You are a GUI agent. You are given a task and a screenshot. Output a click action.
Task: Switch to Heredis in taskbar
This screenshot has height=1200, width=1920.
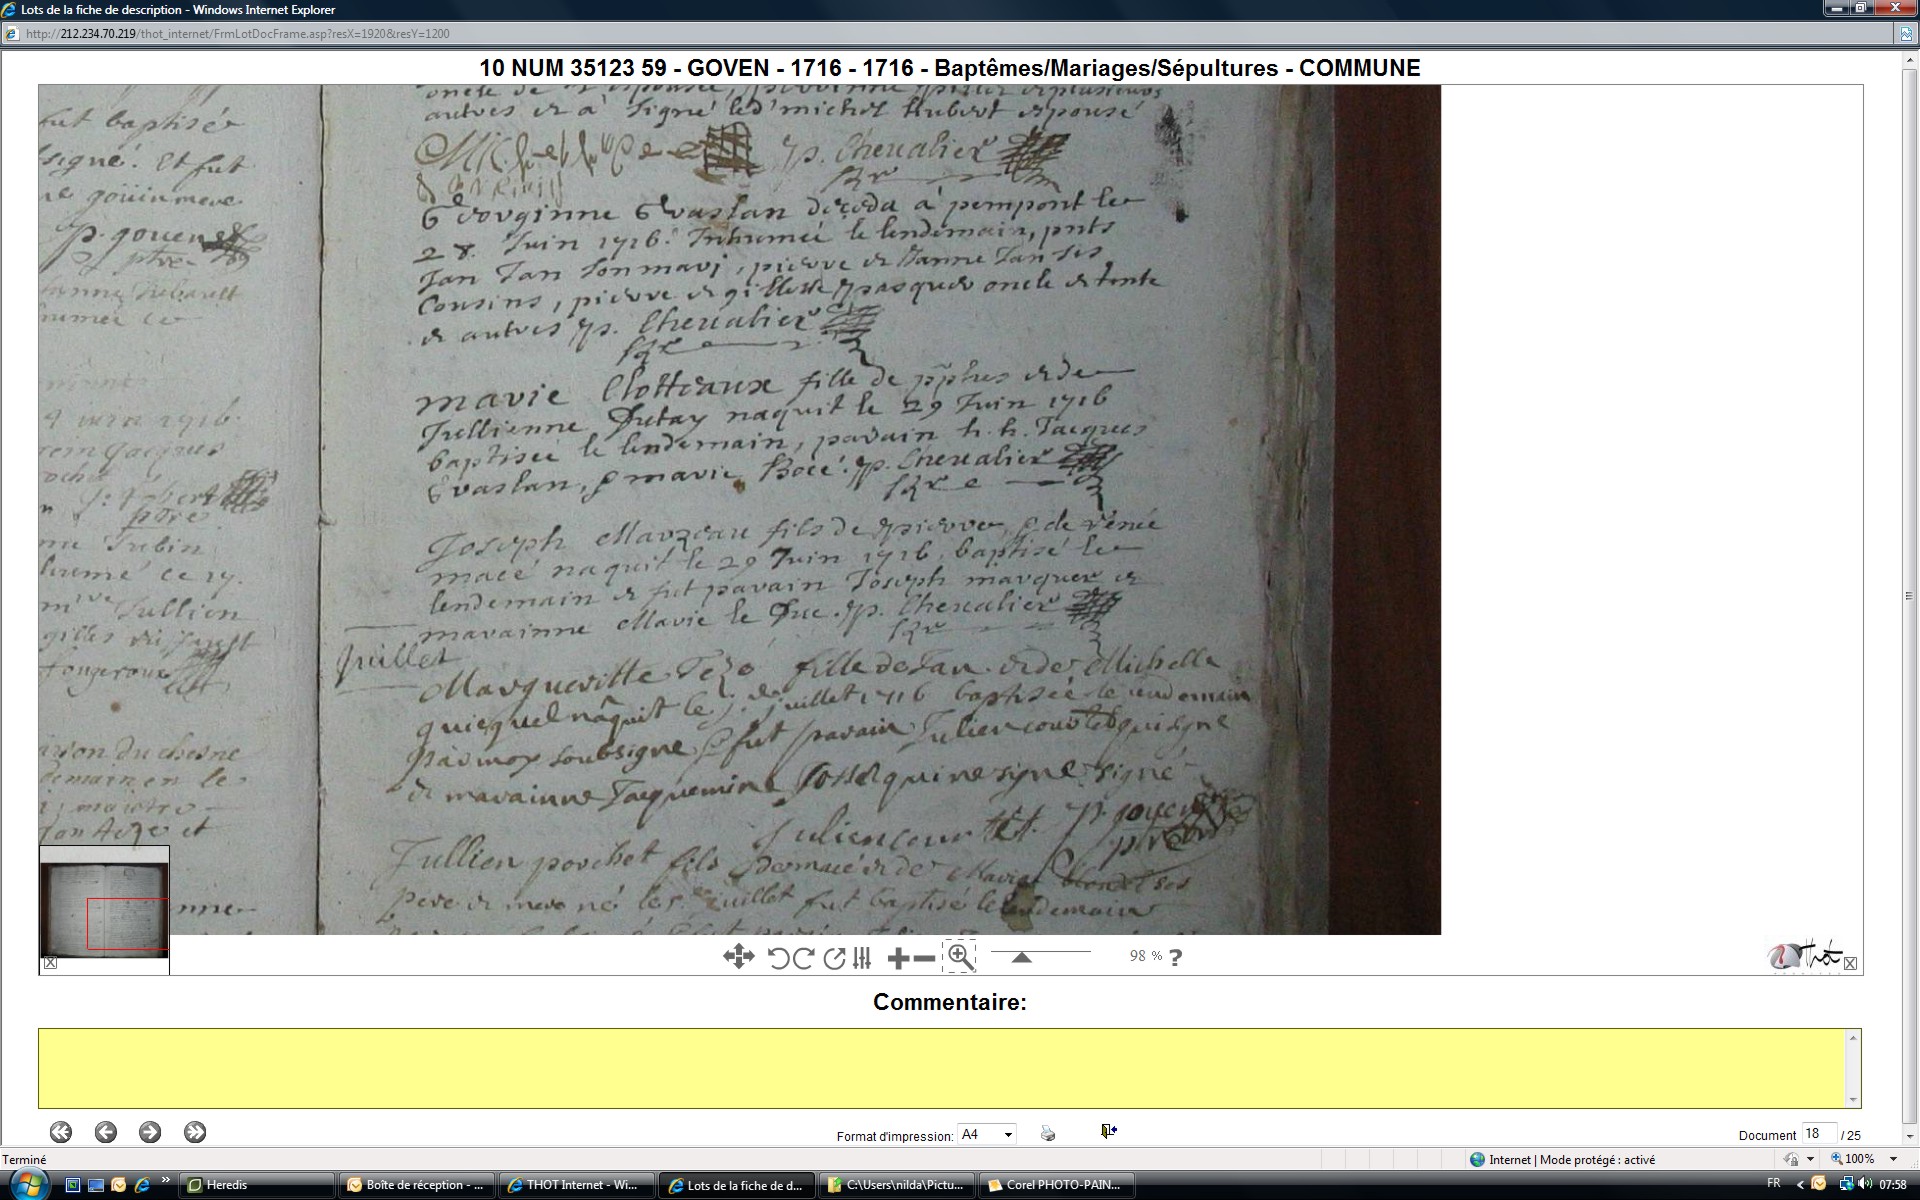256,1185
